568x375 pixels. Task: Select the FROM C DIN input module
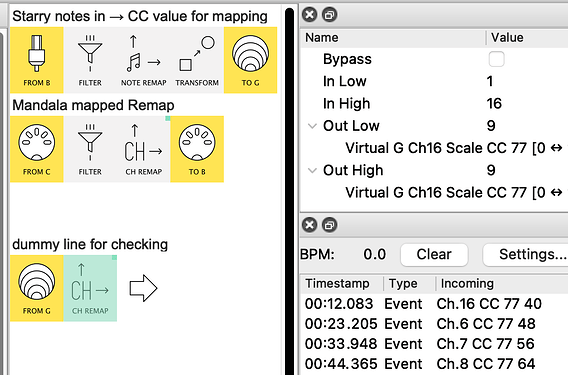(37, 149)
